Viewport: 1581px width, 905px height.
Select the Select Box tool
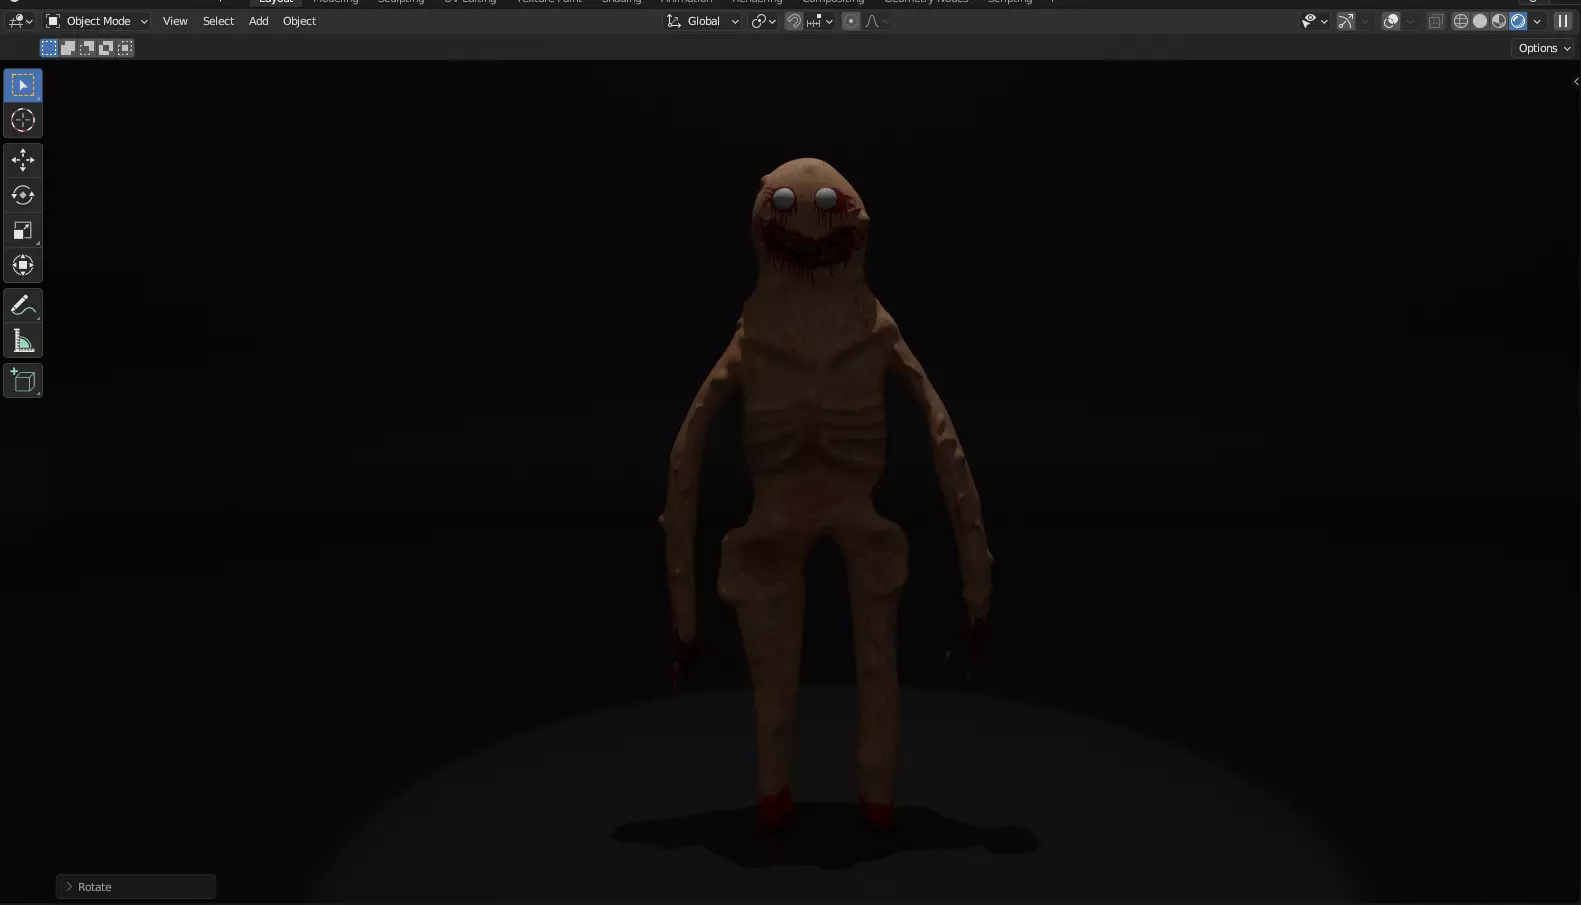(x=23, y=85)
